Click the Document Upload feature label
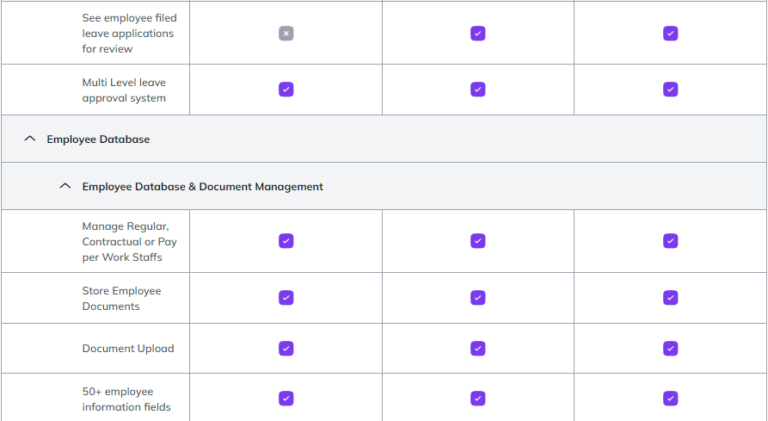 (x=128, y=349)
